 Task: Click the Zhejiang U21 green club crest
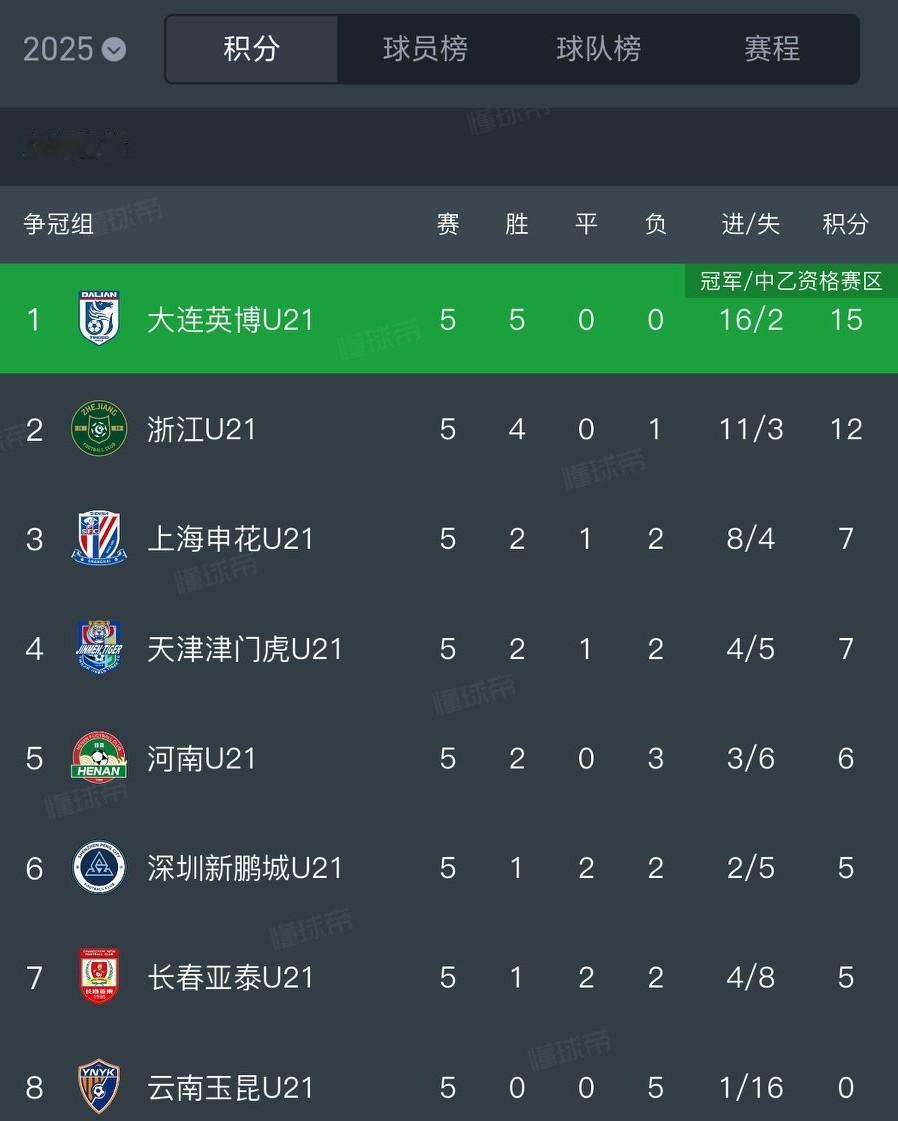[99, 429]
